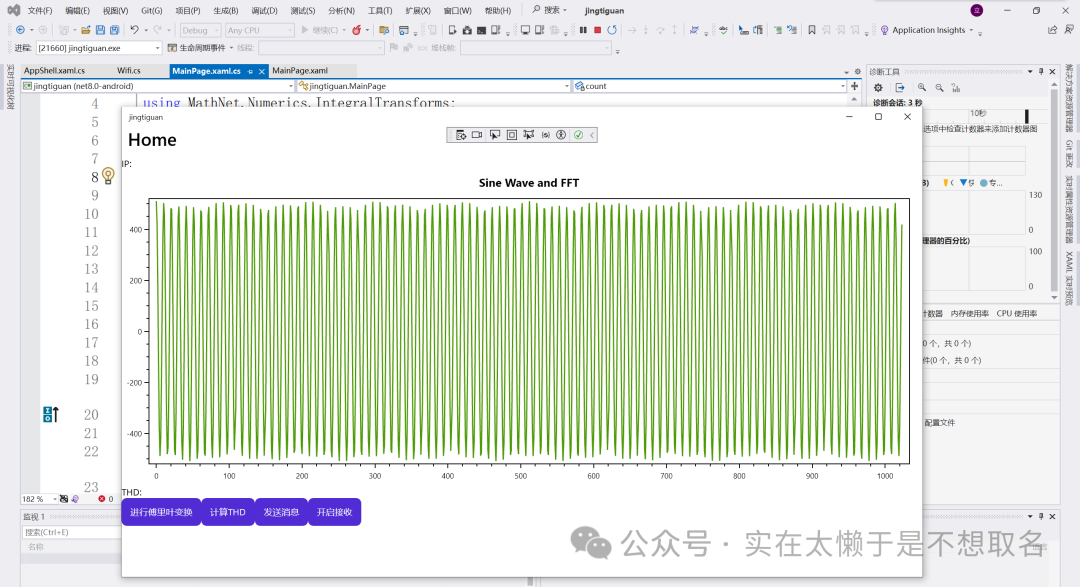Open the Debug configuration dropdown
This screenshot has width=1080, height=587.
[200, 30]
